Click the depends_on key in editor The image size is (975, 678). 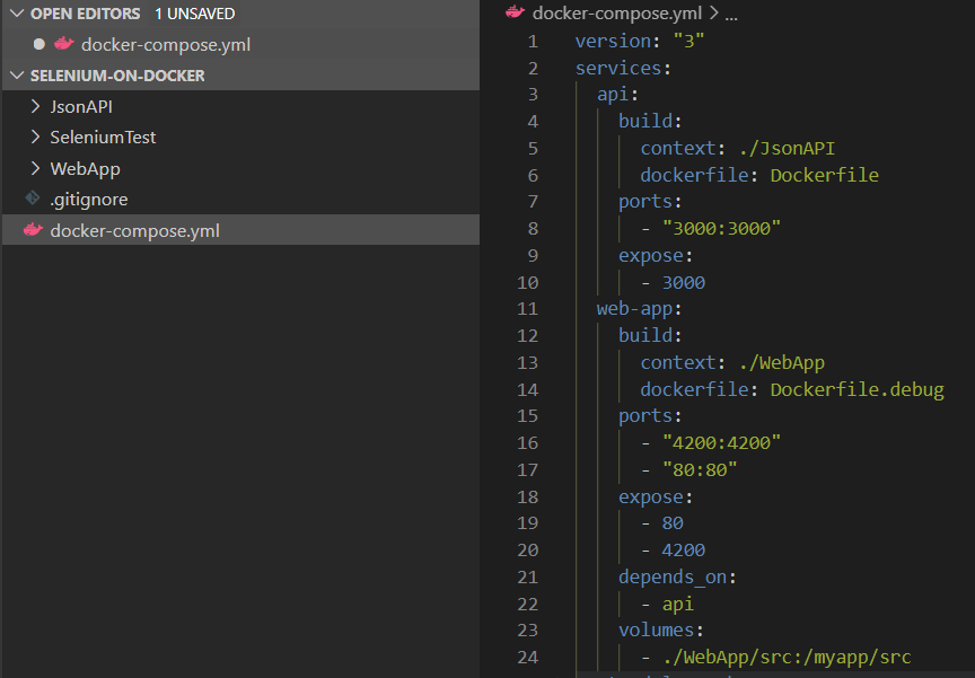[x=661, y=577]
